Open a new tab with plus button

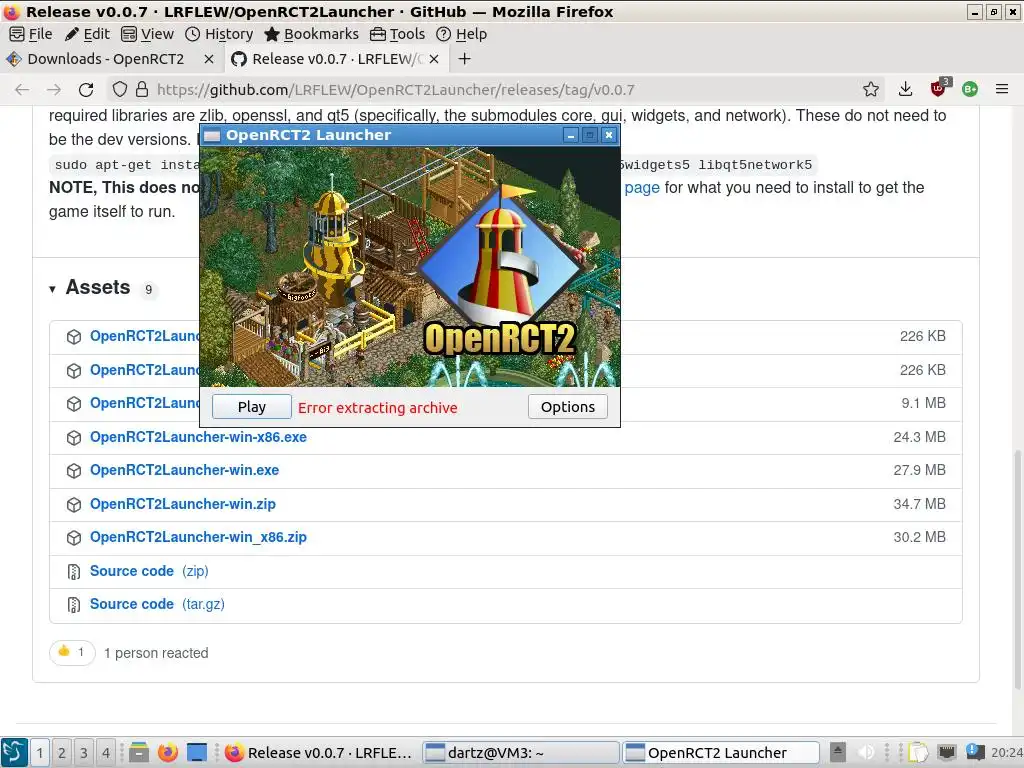pyautogui.click(x=464, y=59)
